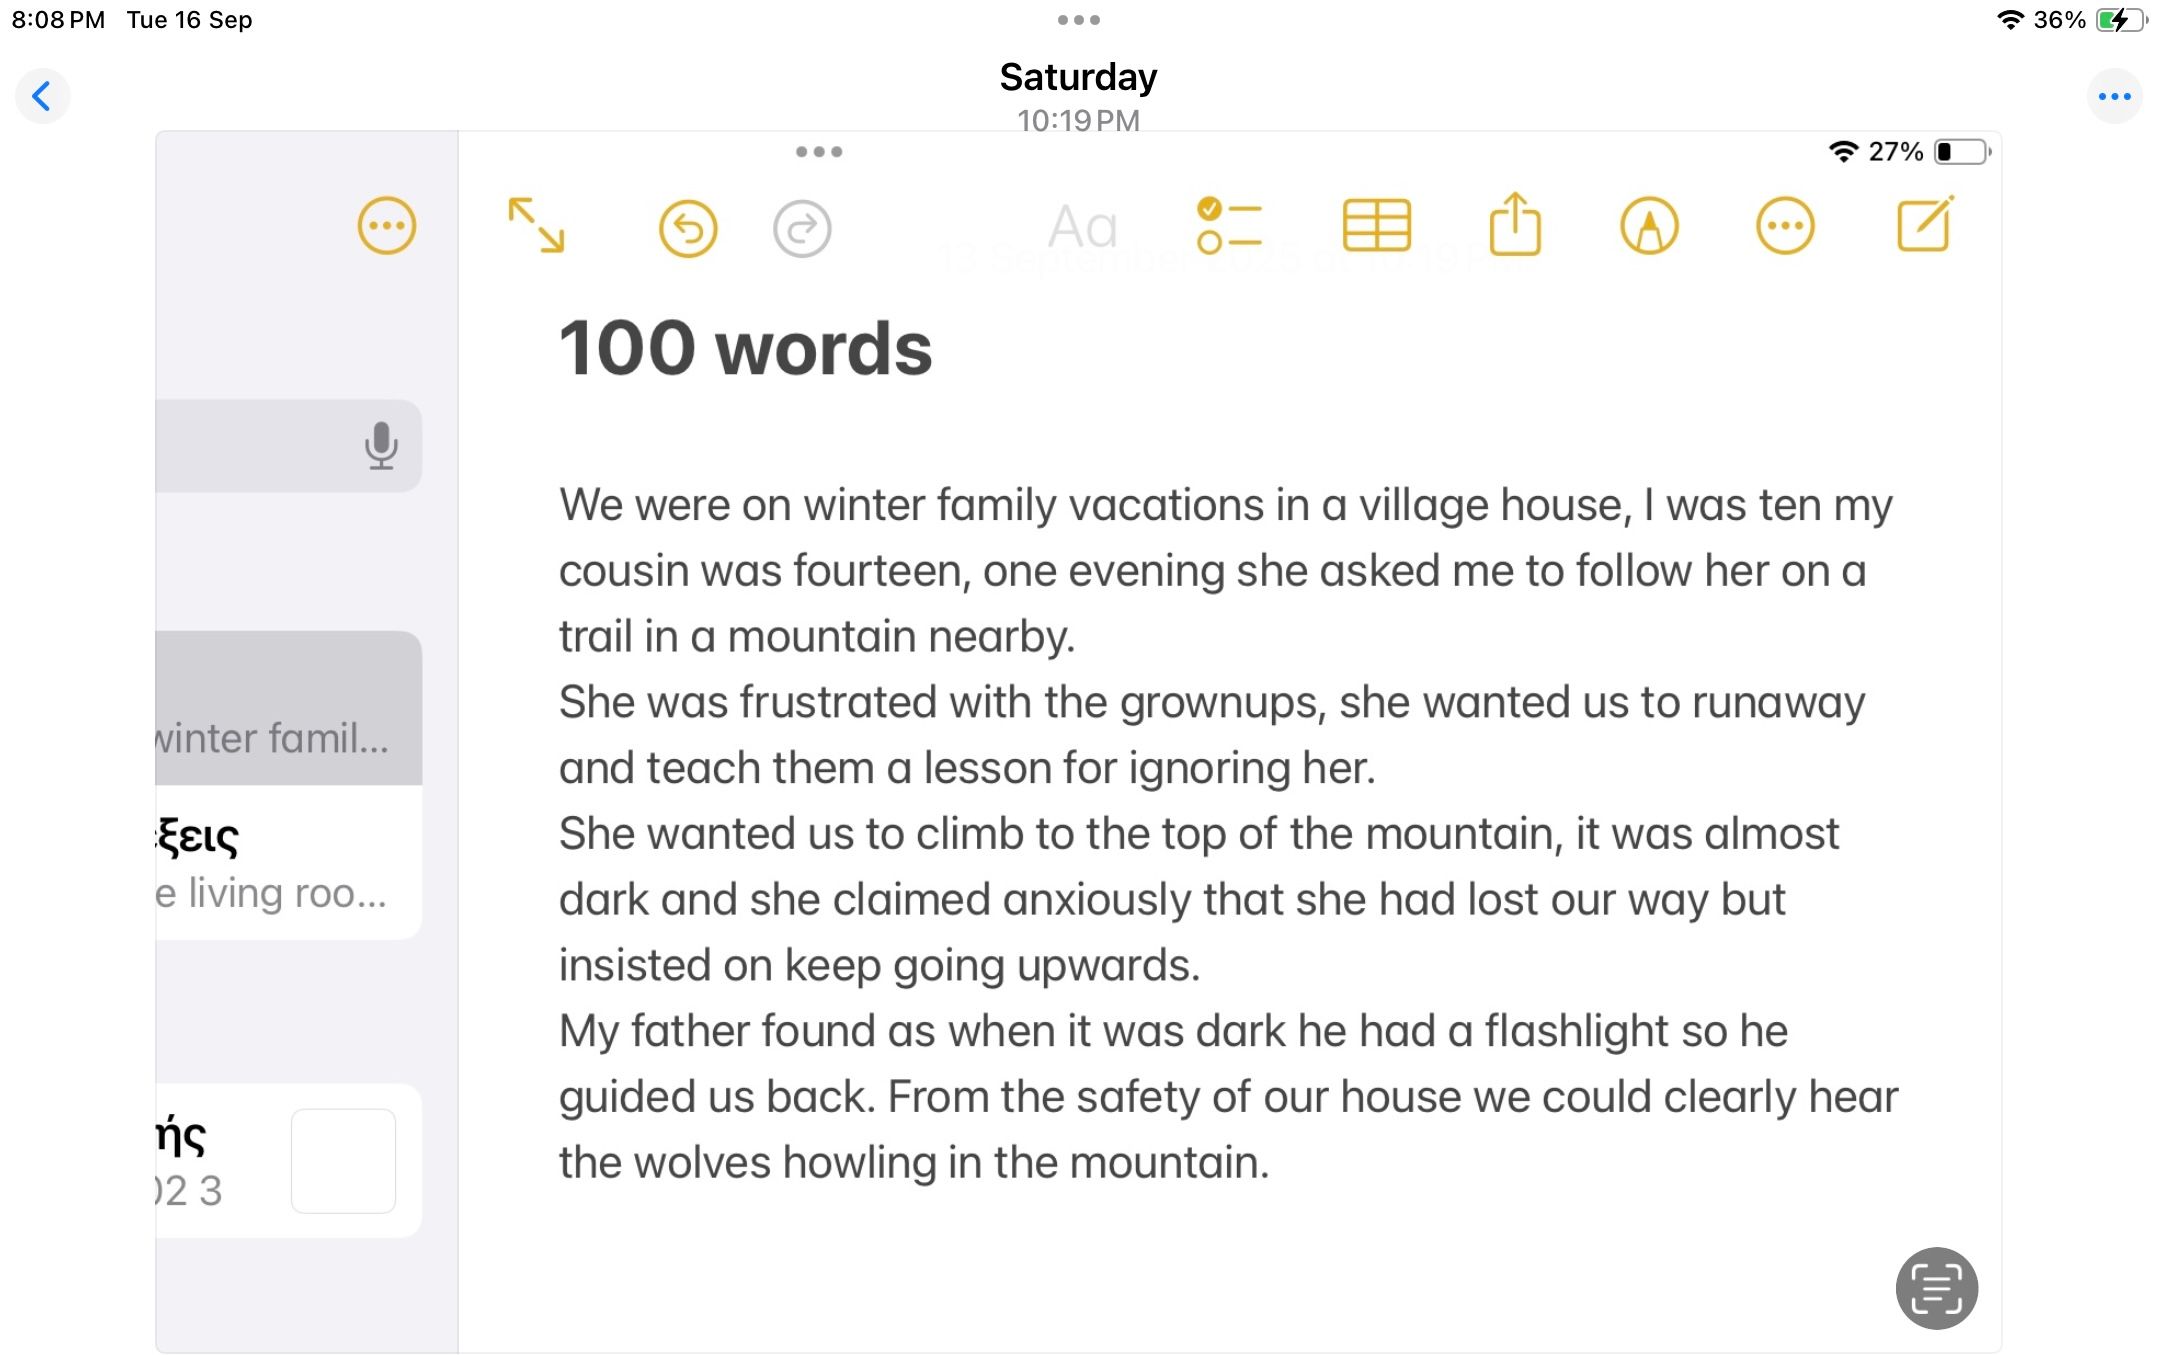Open the blue top-right more options menu
The height and width of the screenshot is (1355, 2158).
tap(2114, 97)
